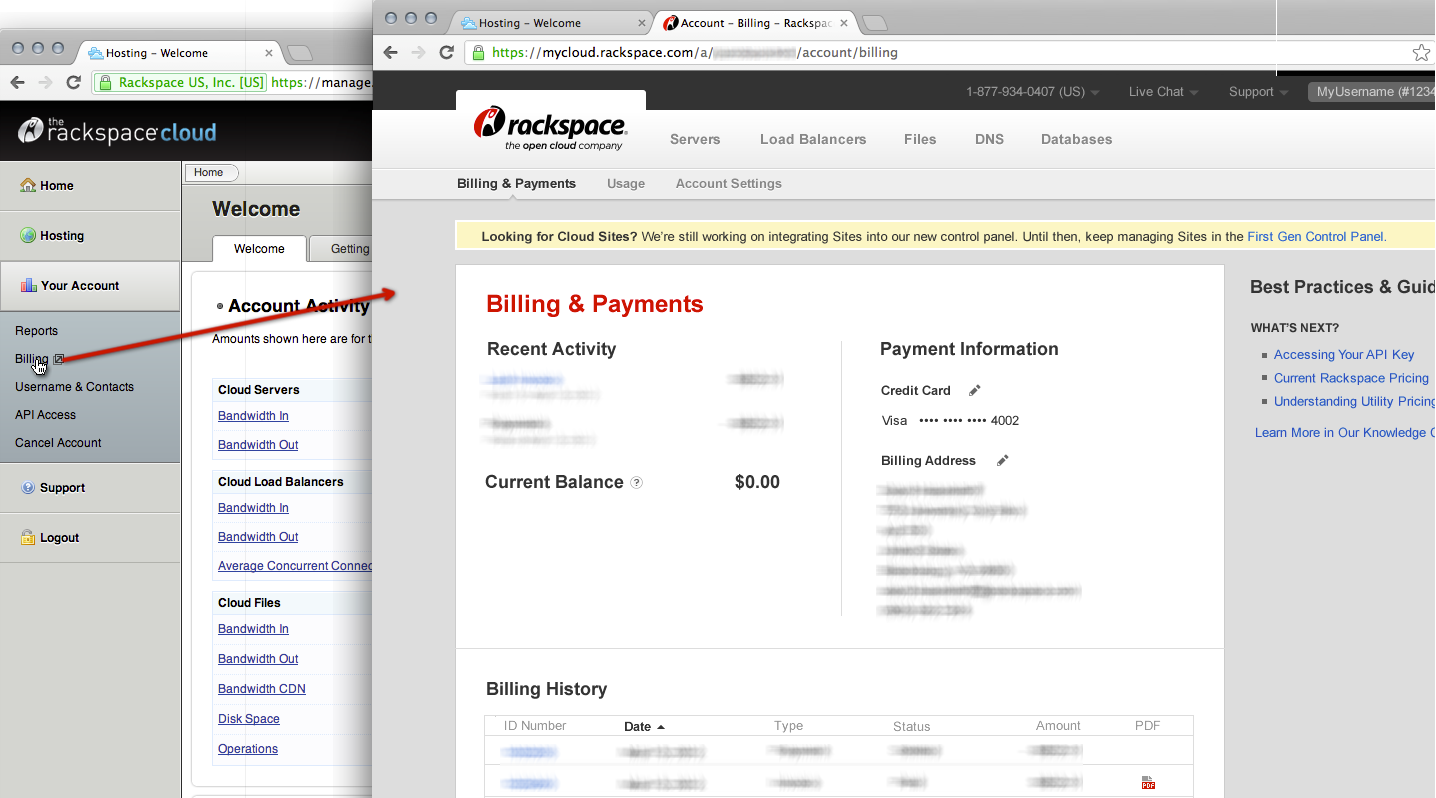Open the Average Concurrent Connections link
Viewport: 1436px width, 798px height.
tap(295, 566)
